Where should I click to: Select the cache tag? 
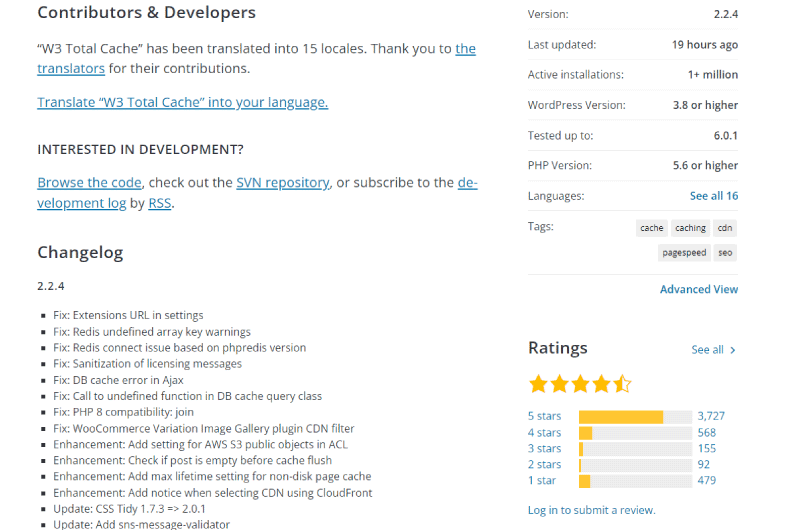click(652, 228)
